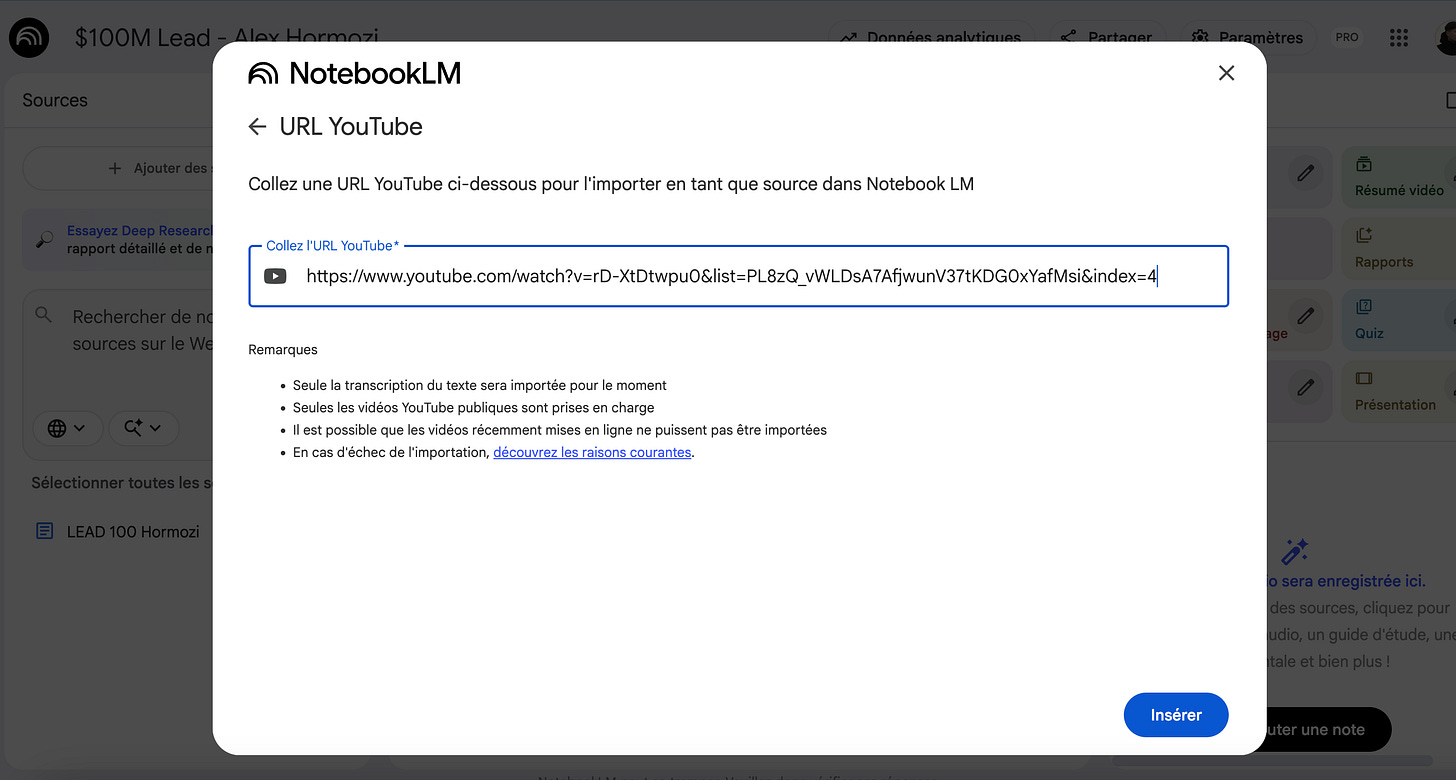Open the Résumé vidéo tile
This screenshot has height=780, width=1456.
[1399, 177]
